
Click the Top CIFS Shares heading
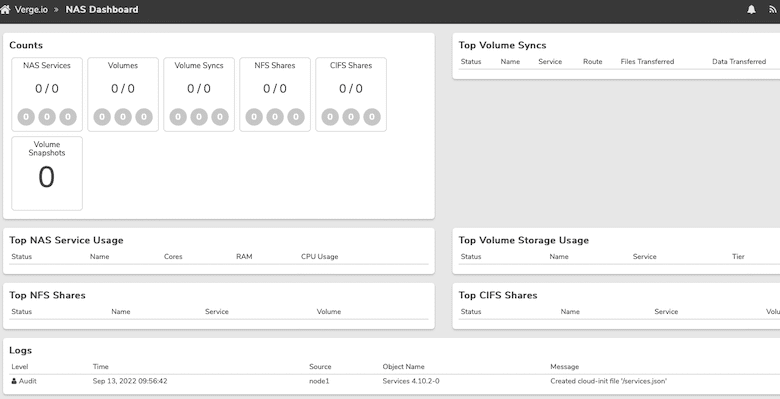pyautogui.click(x=498, y=296)
